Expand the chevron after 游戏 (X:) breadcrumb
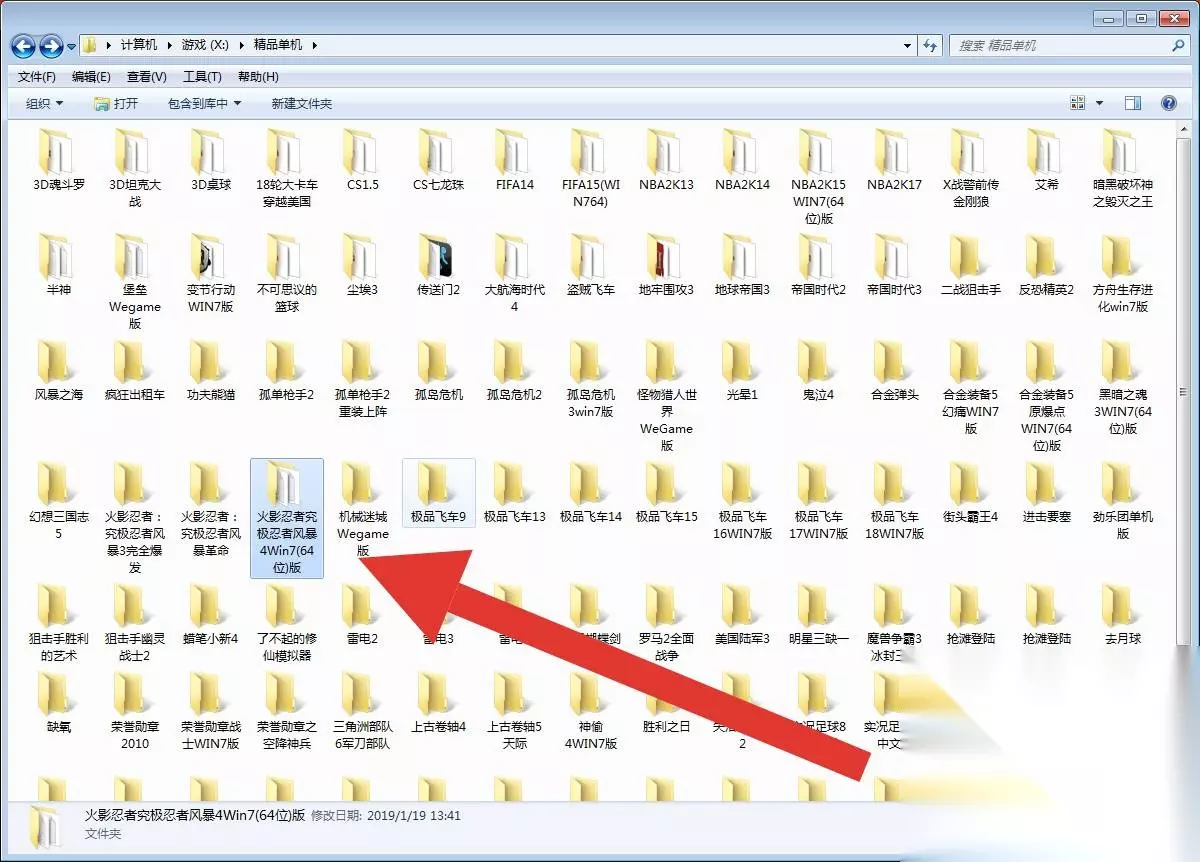Screen dimensions: 1200x862 click(x=241, y=45)
